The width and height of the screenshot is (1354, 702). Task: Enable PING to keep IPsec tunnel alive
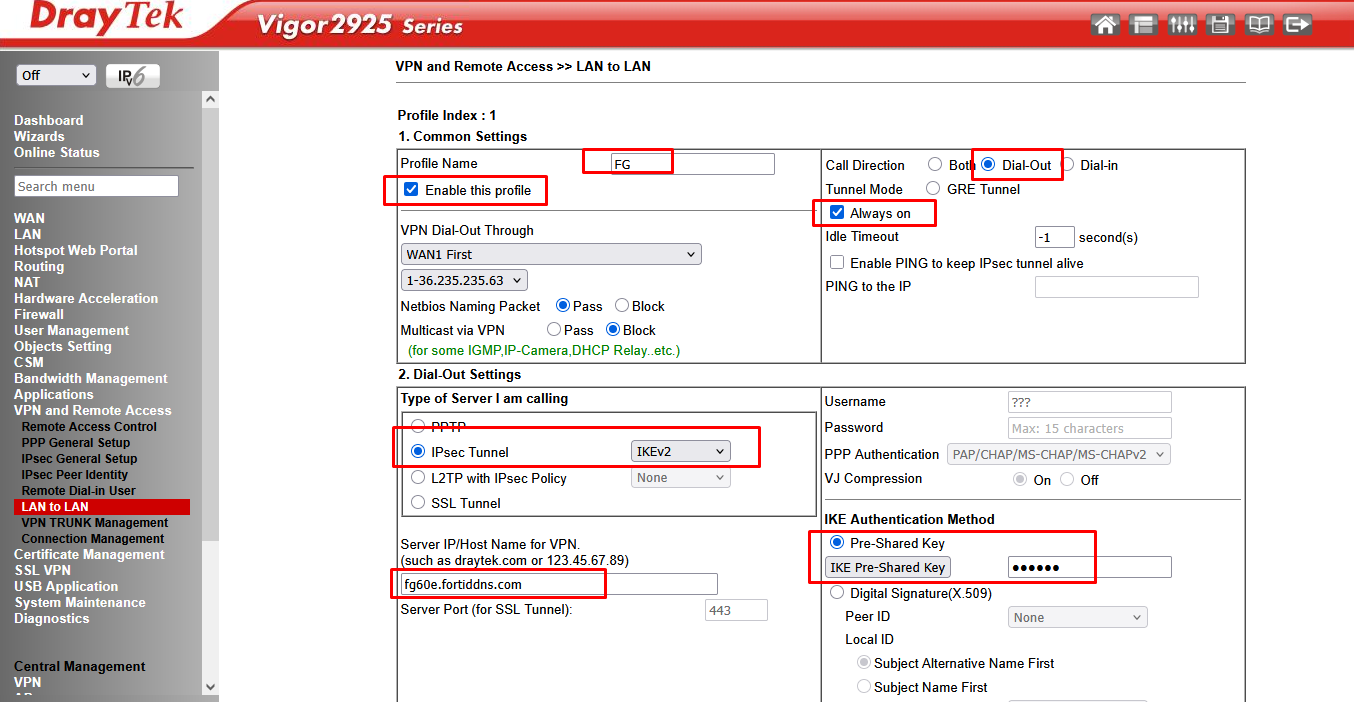(x=837, y=263)
